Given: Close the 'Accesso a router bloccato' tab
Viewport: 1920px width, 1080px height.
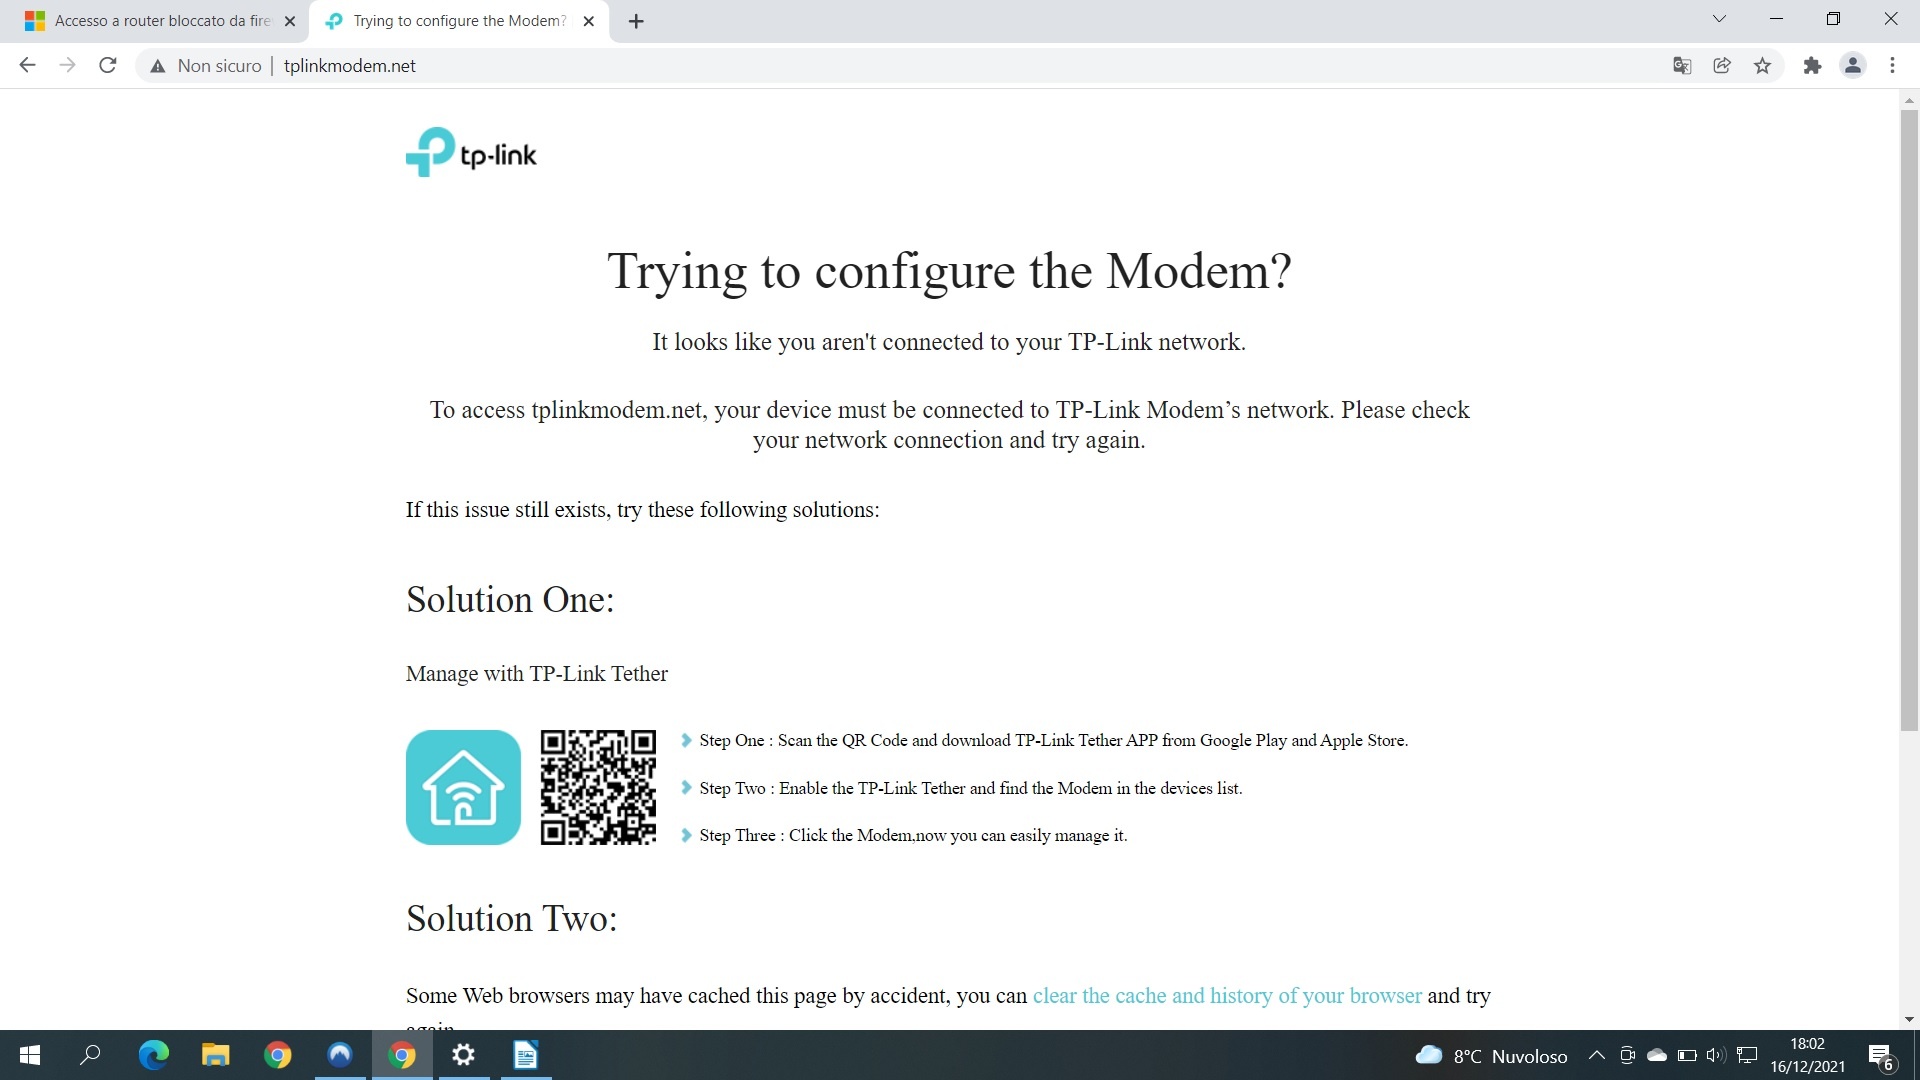Looking at the screenshot, I should pyautogui.click(x=290, y=21).
